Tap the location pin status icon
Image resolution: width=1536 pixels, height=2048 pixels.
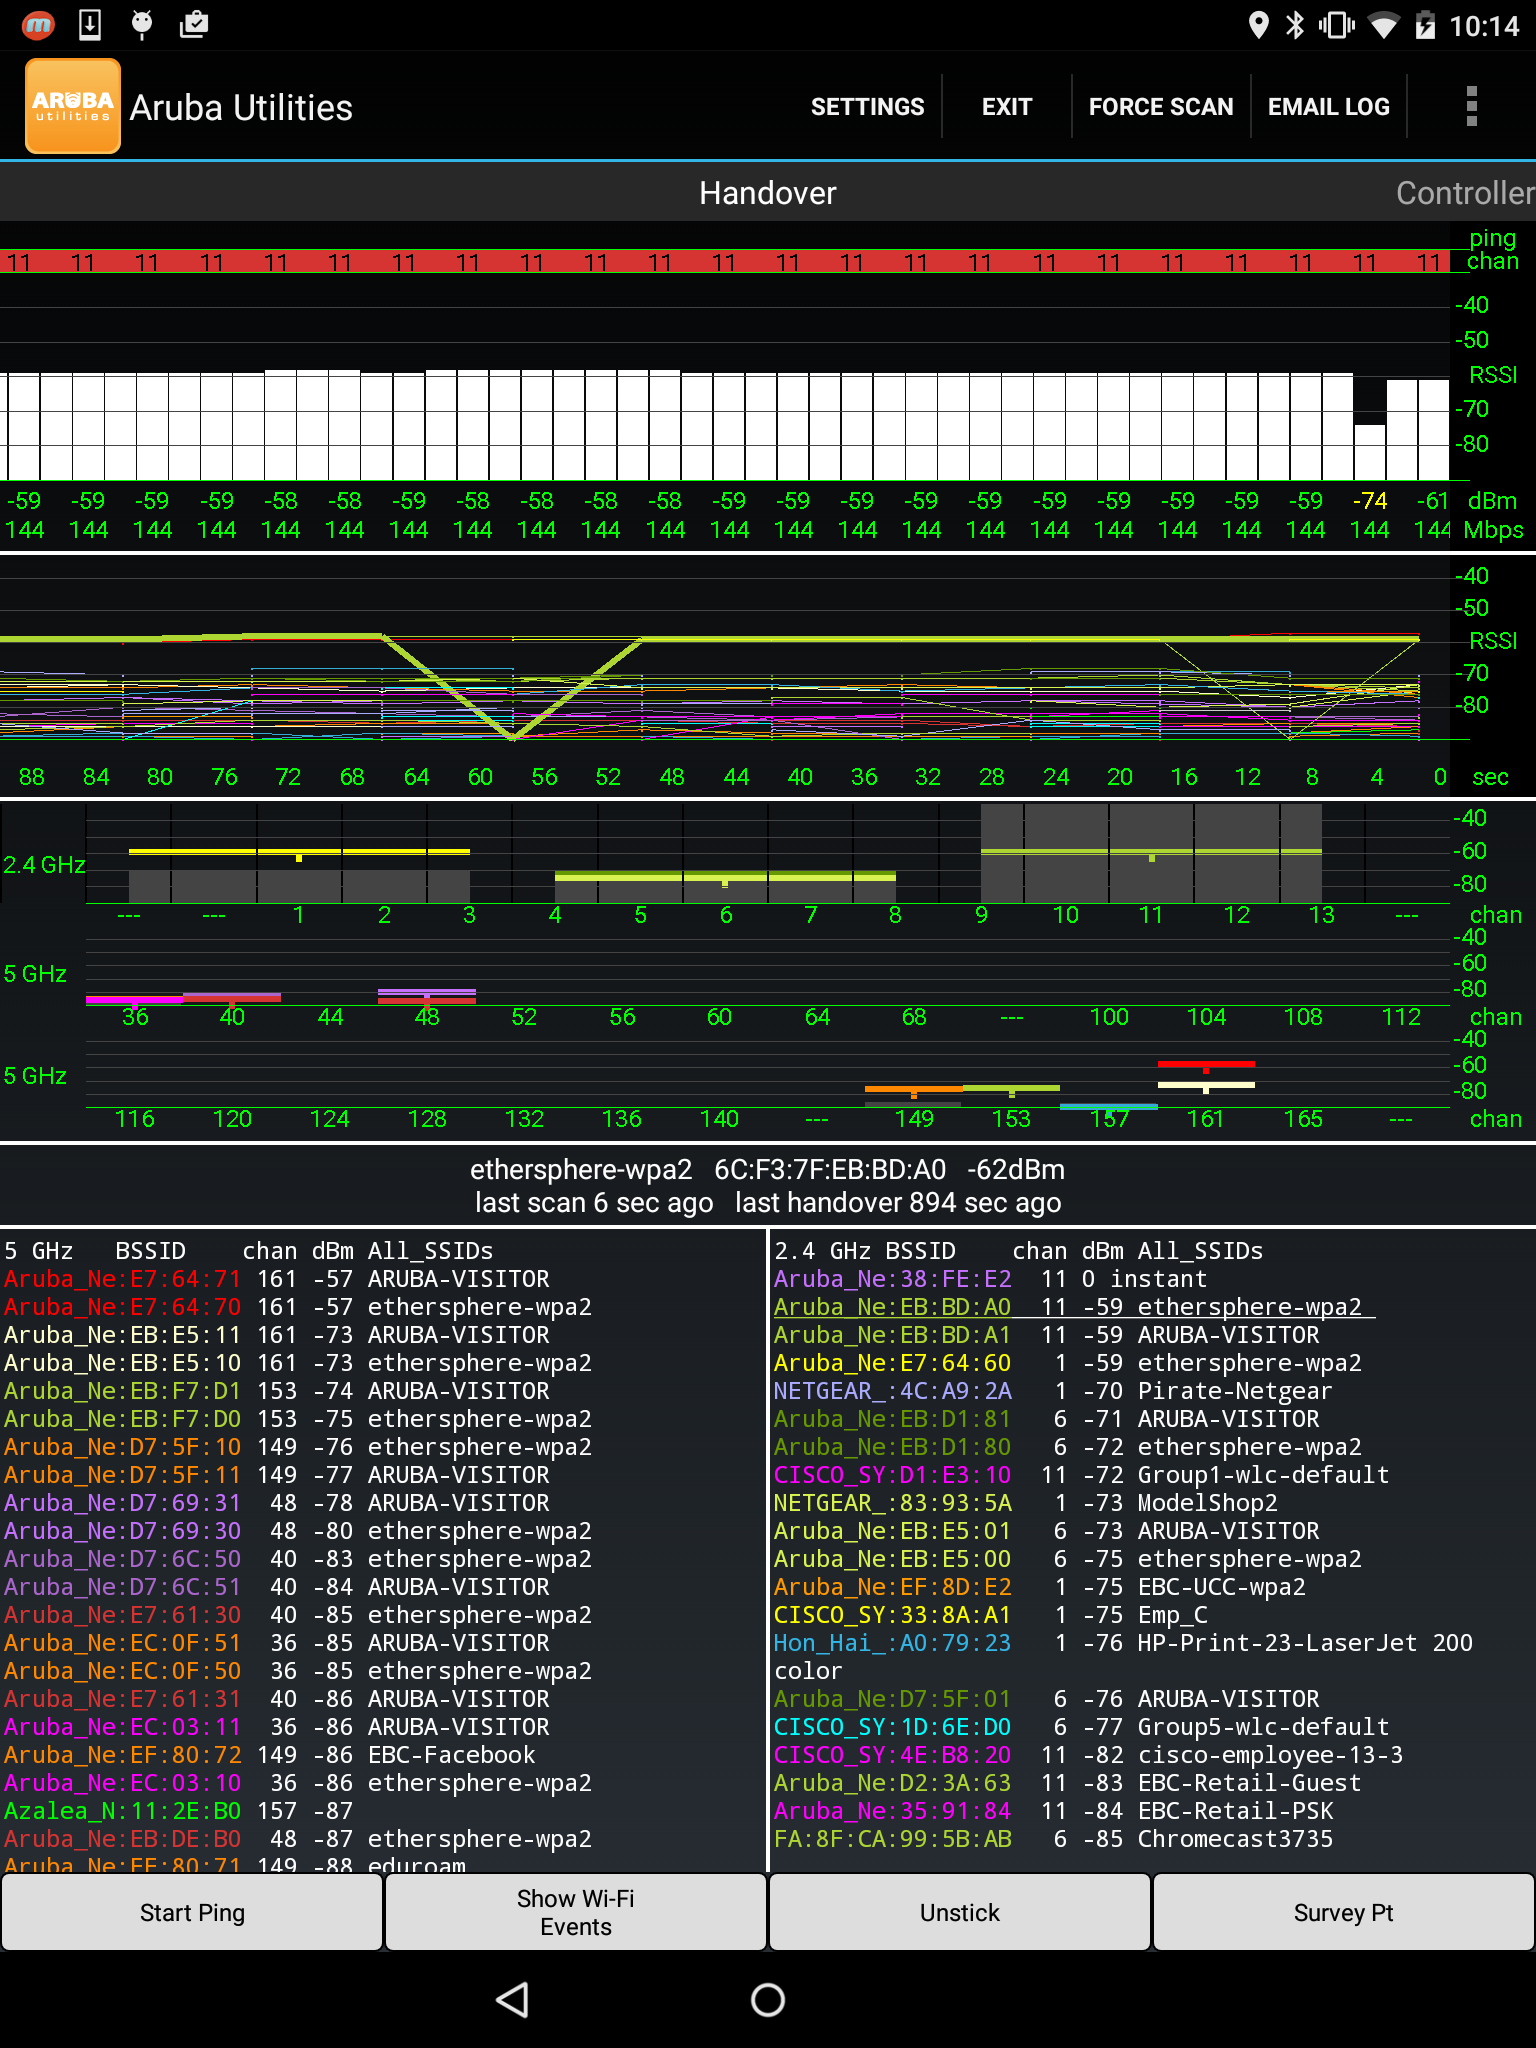1259,25
